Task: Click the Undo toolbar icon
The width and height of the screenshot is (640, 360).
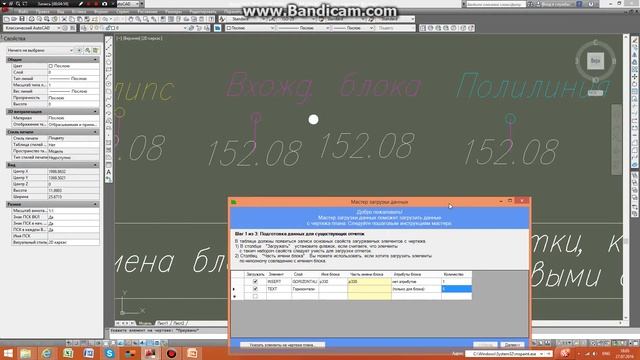Action: tap(105, 19)
